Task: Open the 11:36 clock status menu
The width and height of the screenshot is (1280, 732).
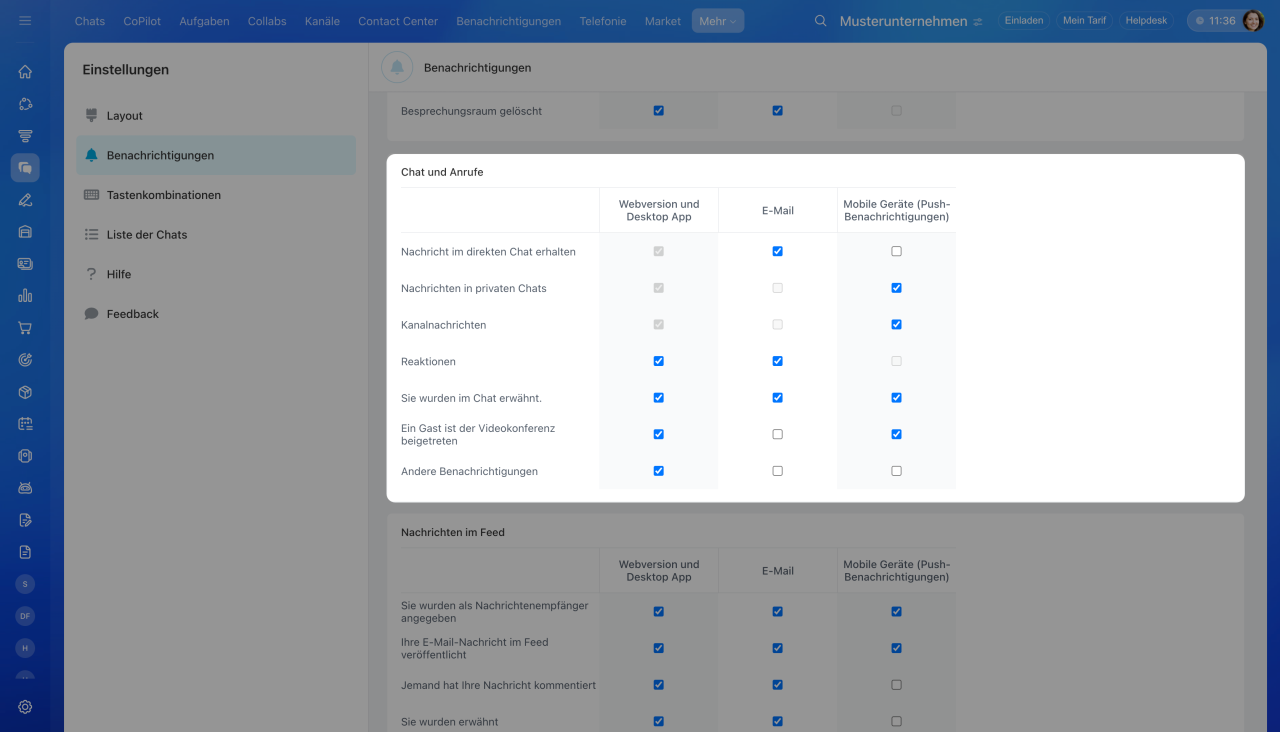Action: [x=1215, y=21]
